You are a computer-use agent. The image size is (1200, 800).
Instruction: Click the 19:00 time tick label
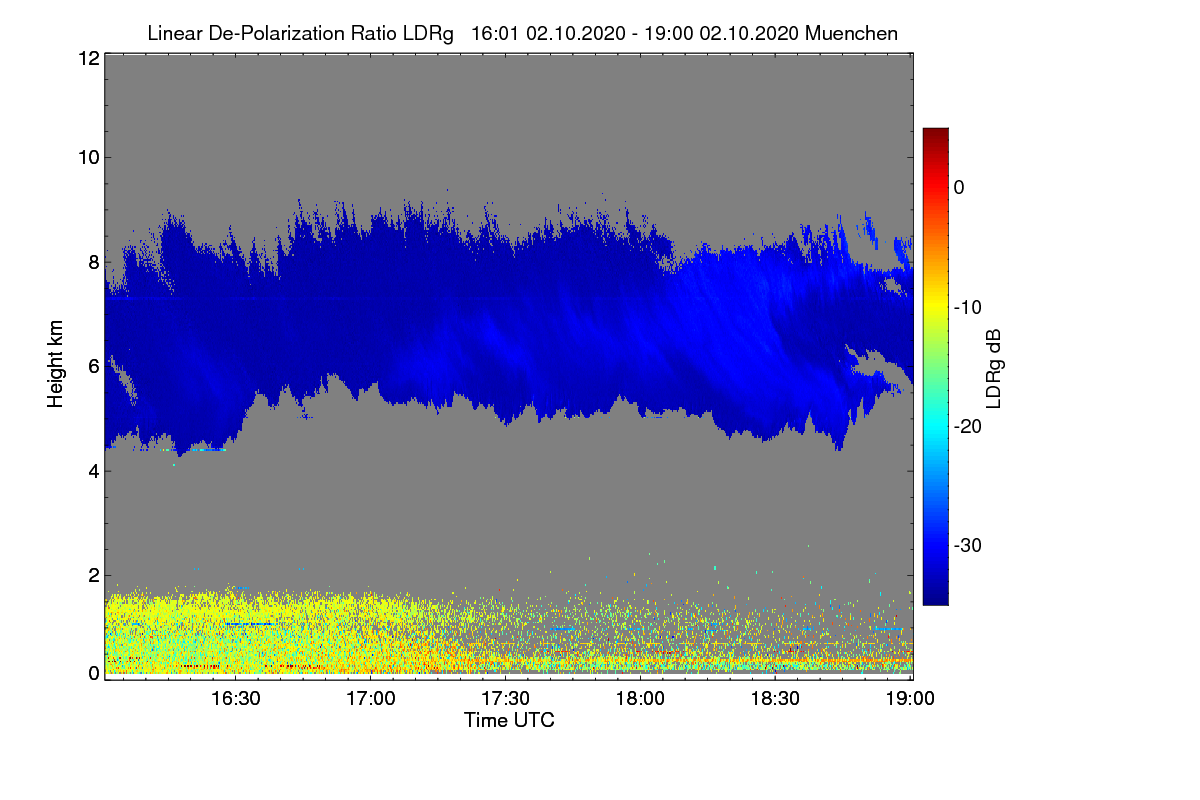click(910, 699)
